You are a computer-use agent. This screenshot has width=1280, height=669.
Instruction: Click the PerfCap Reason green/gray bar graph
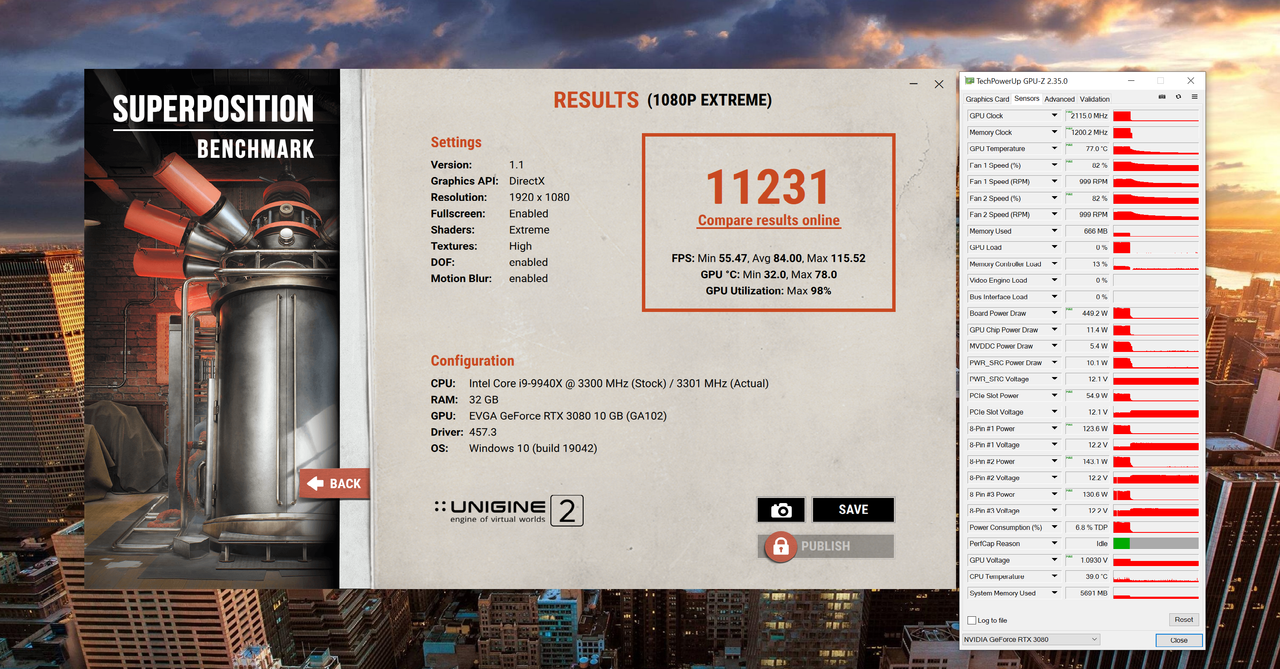1155,544
